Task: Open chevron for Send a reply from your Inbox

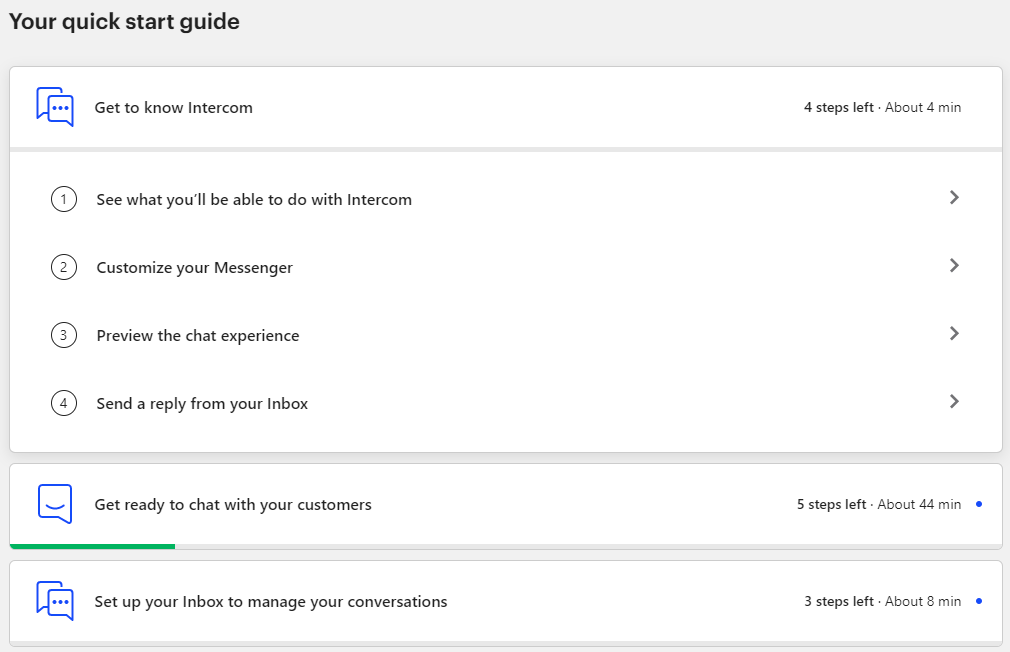Action: (955, 401)
